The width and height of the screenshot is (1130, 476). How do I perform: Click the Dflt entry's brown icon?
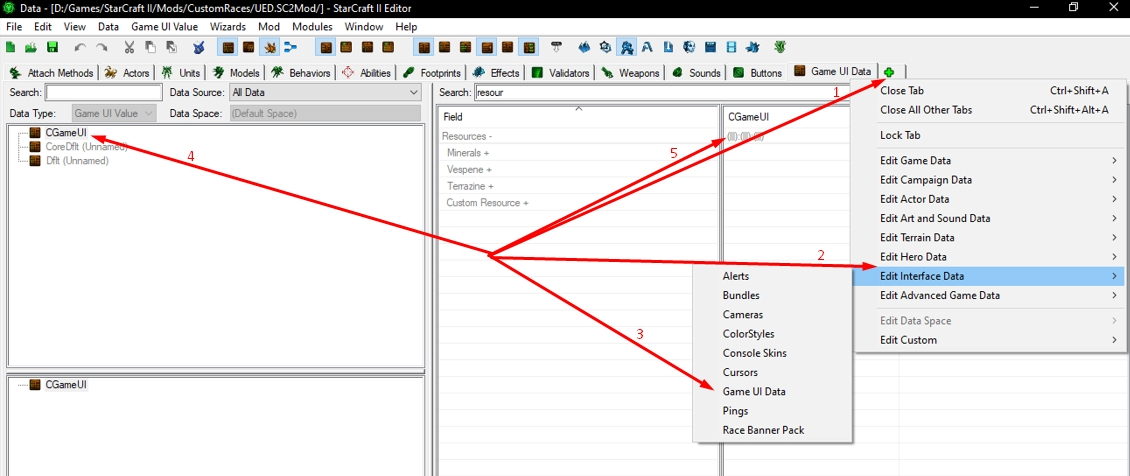[x=35, y=161]
